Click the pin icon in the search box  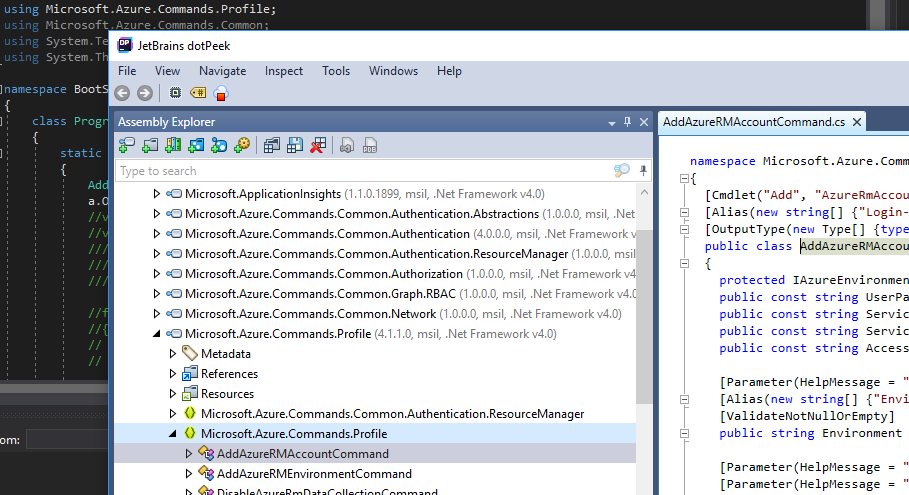tap(643, 170)
